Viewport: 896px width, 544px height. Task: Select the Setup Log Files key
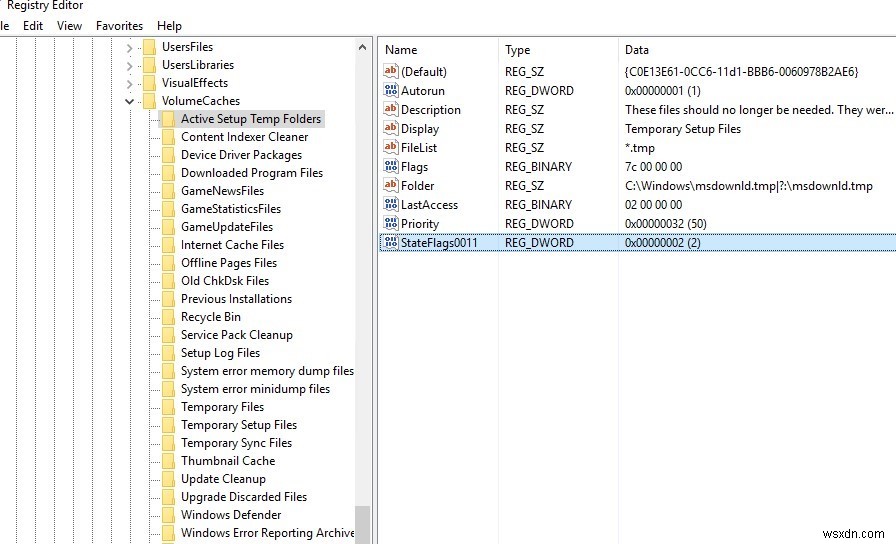(221, 353)
